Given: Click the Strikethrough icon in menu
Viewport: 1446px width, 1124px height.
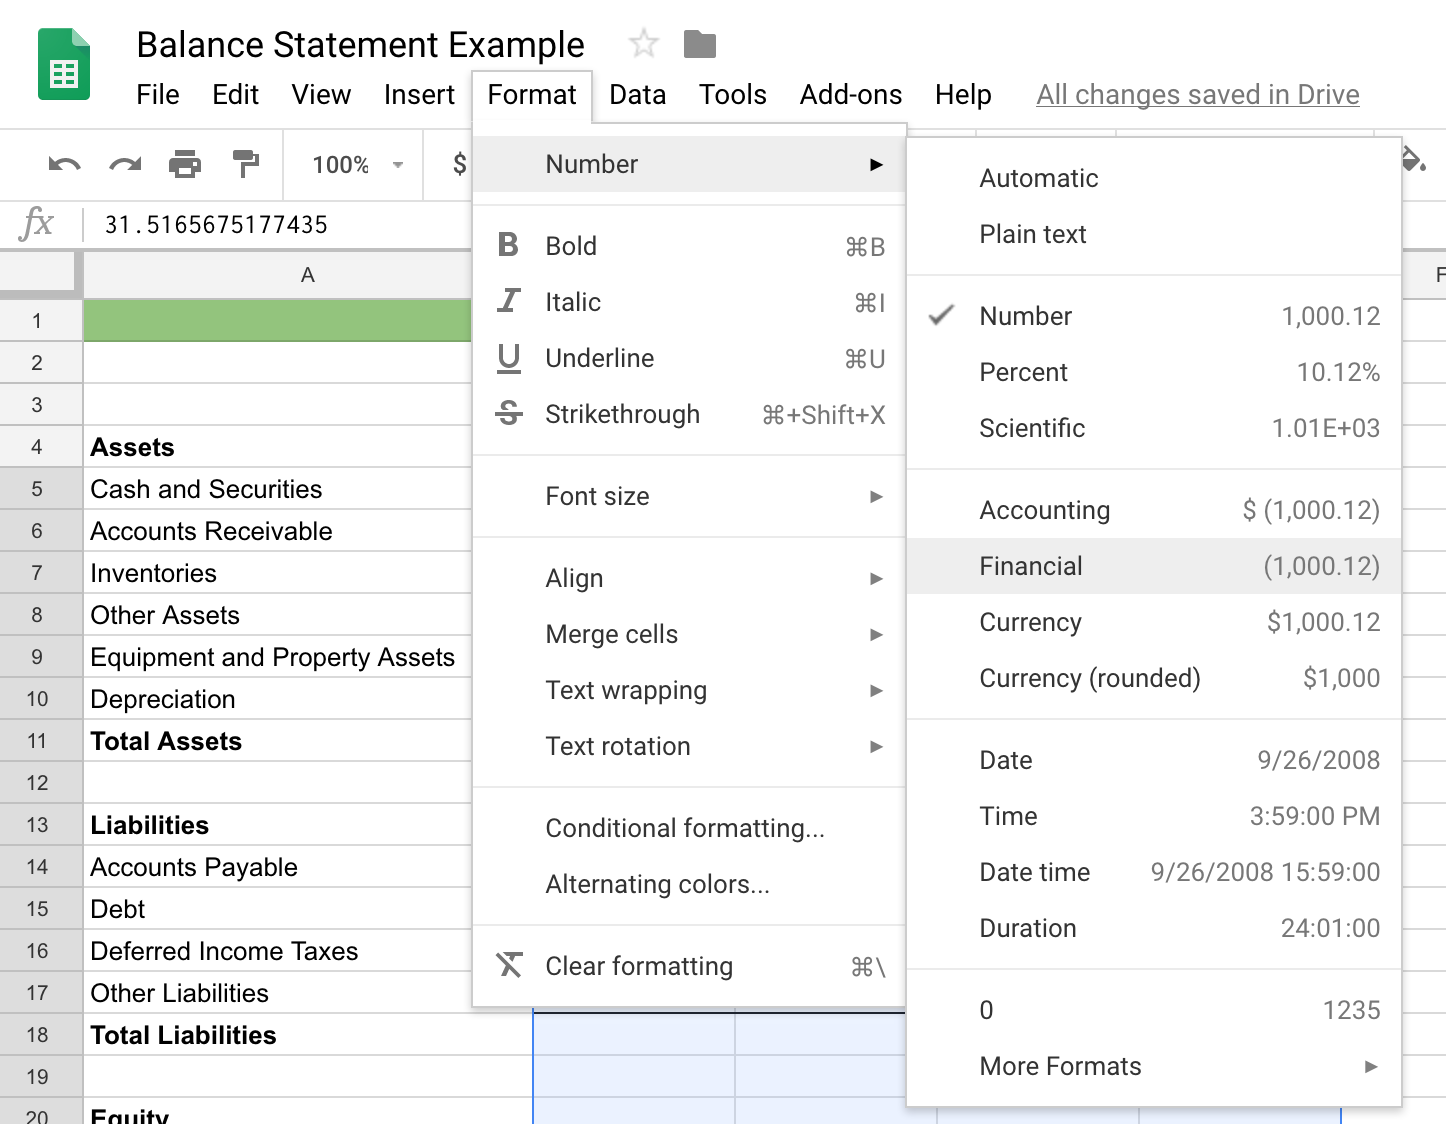Looking at the screenshot, I should [x=508, y=413].
